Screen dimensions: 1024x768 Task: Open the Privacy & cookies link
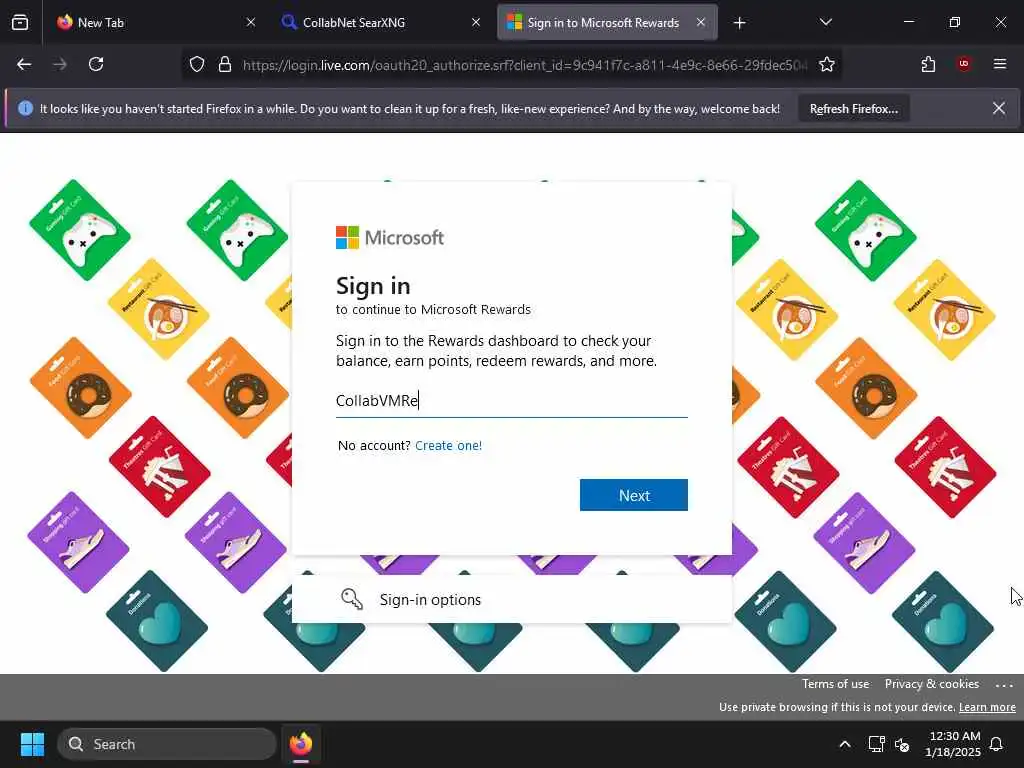931,684
